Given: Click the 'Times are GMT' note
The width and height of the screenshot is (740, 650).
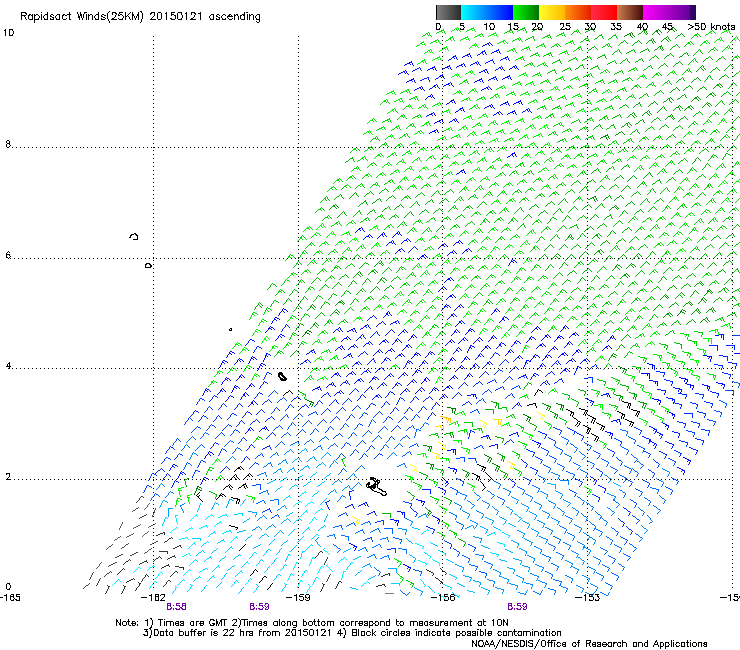Looking at the screenshot, I should [192, 623].
